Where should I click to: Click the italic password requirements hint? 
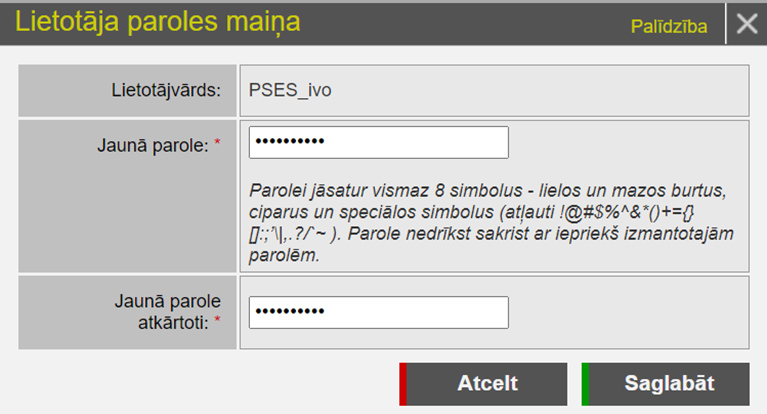(x=400, y=223)
